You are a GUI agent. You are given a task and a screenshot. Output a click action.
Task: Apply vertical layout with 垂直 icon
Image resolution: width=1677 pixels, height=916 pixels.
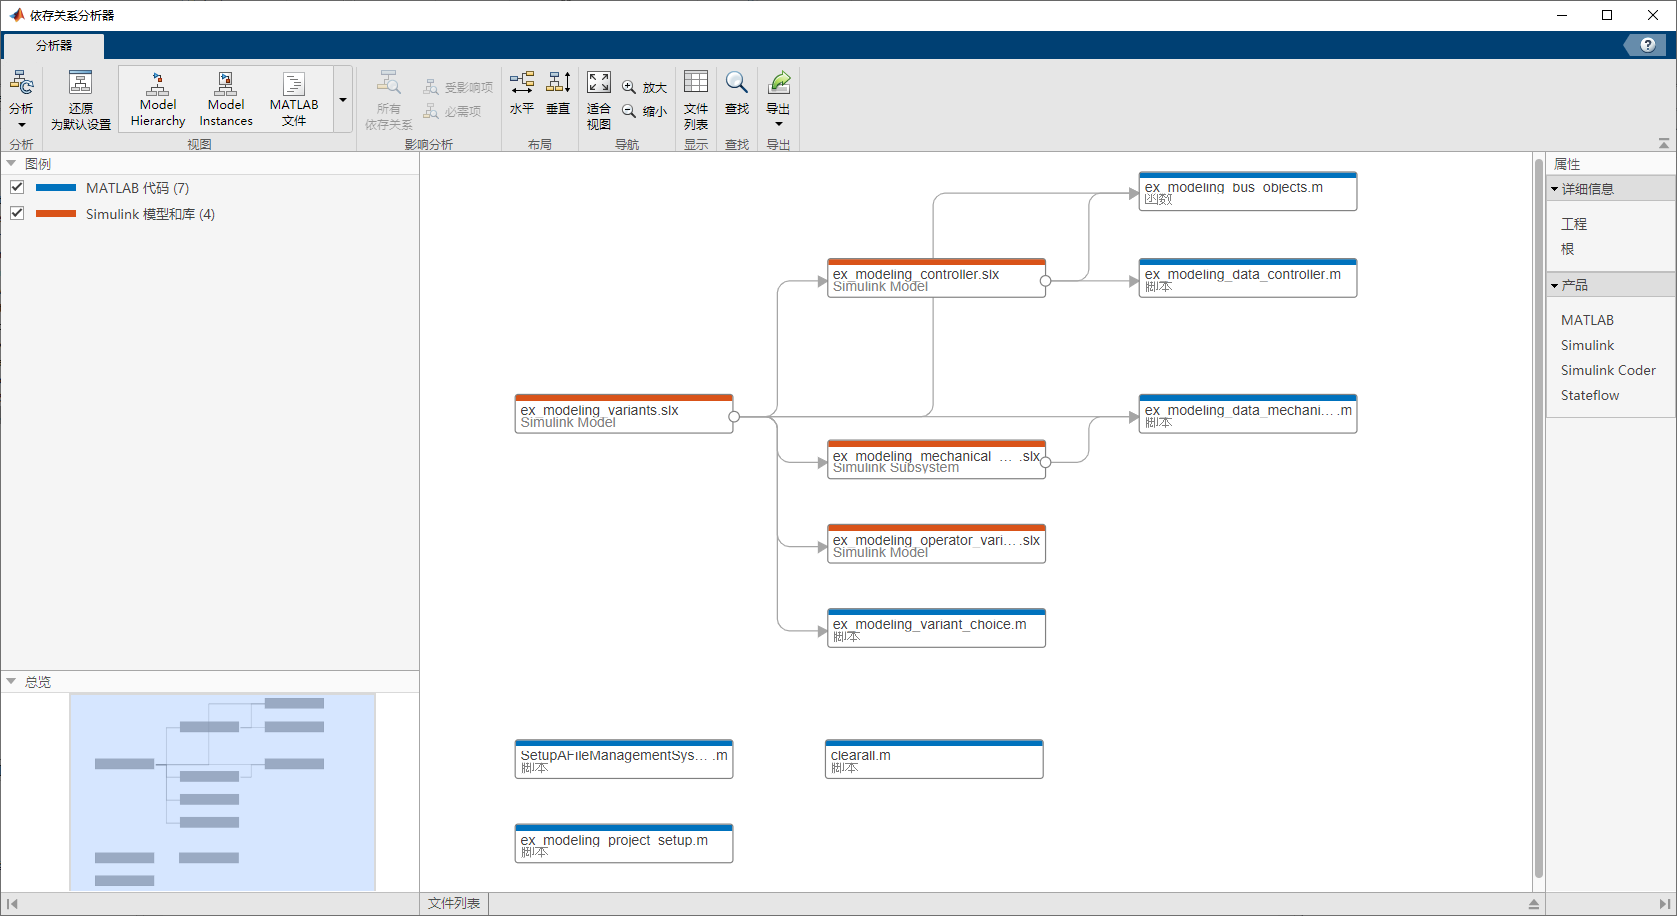click(557, 95)
